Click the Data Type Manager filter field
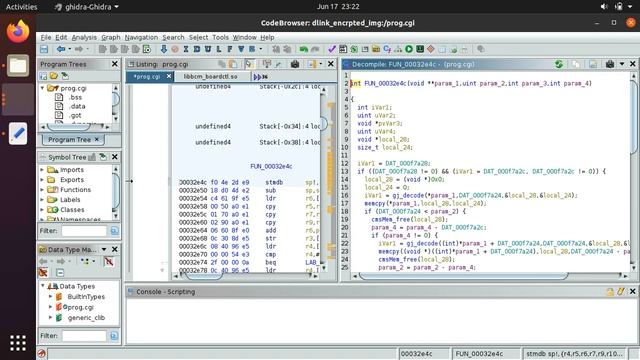Viewport: 640px width, 360px height. pos(84,336)
